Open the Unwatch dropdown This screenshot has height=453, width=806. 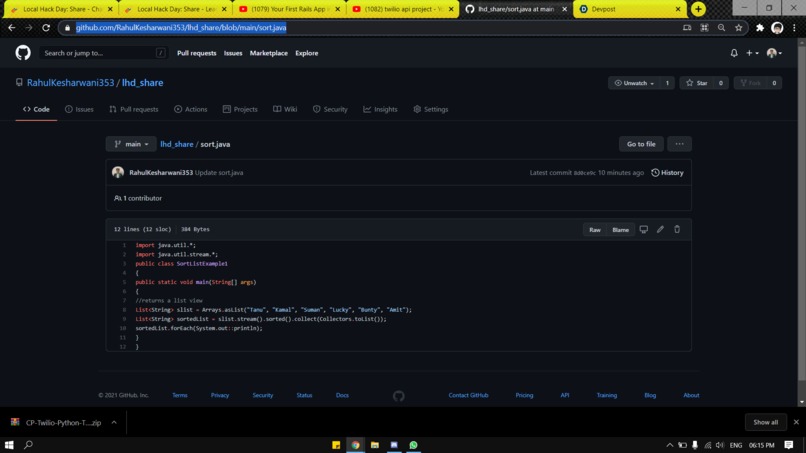(x=634, y=83)
